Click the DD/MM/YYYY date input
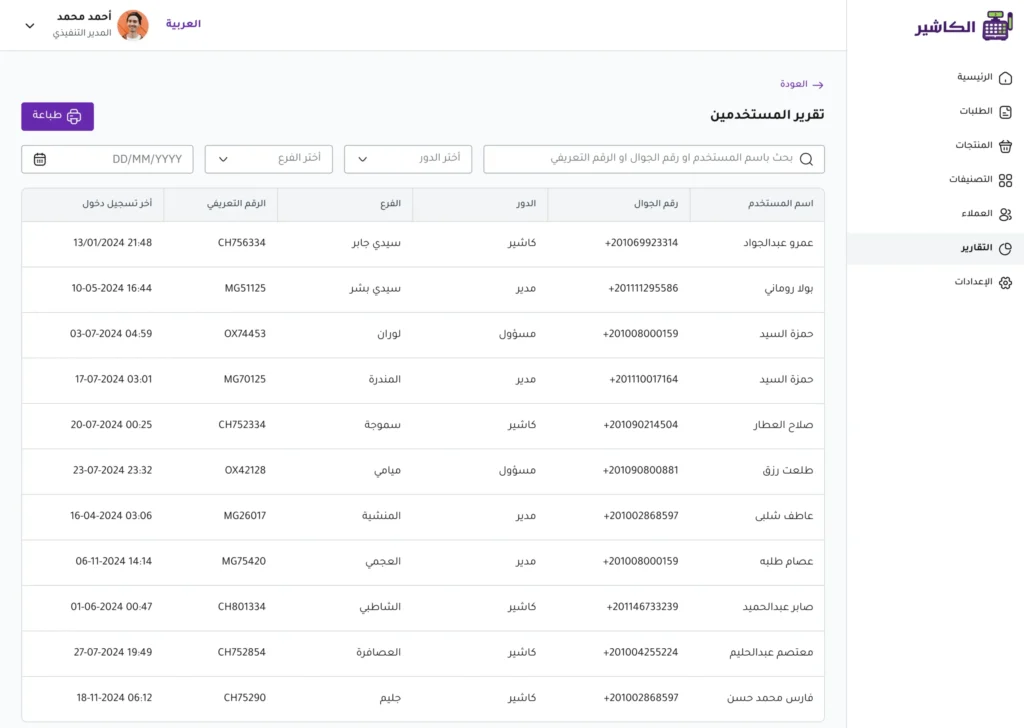Image resolution: width=1024 pixels, height=728 pixels. point(107,159)
